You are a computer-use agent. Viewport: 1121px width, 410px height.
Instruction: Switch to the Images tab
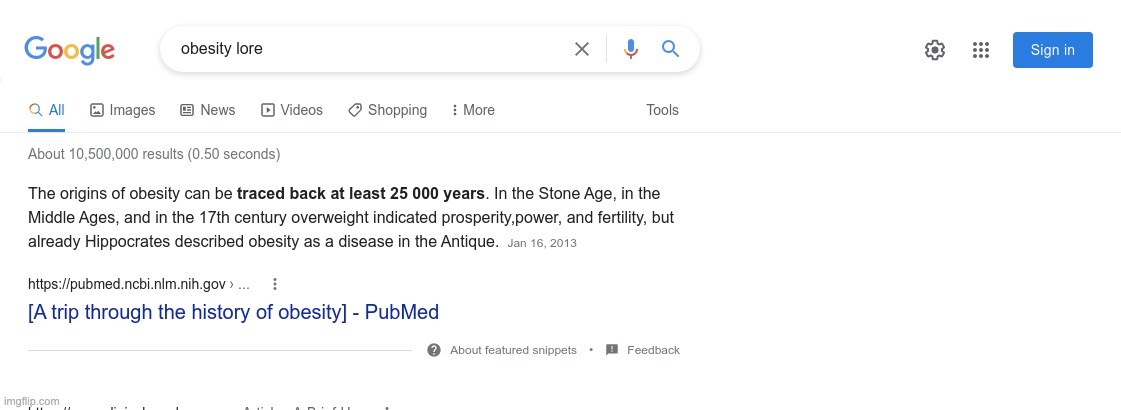pos(122,110)
